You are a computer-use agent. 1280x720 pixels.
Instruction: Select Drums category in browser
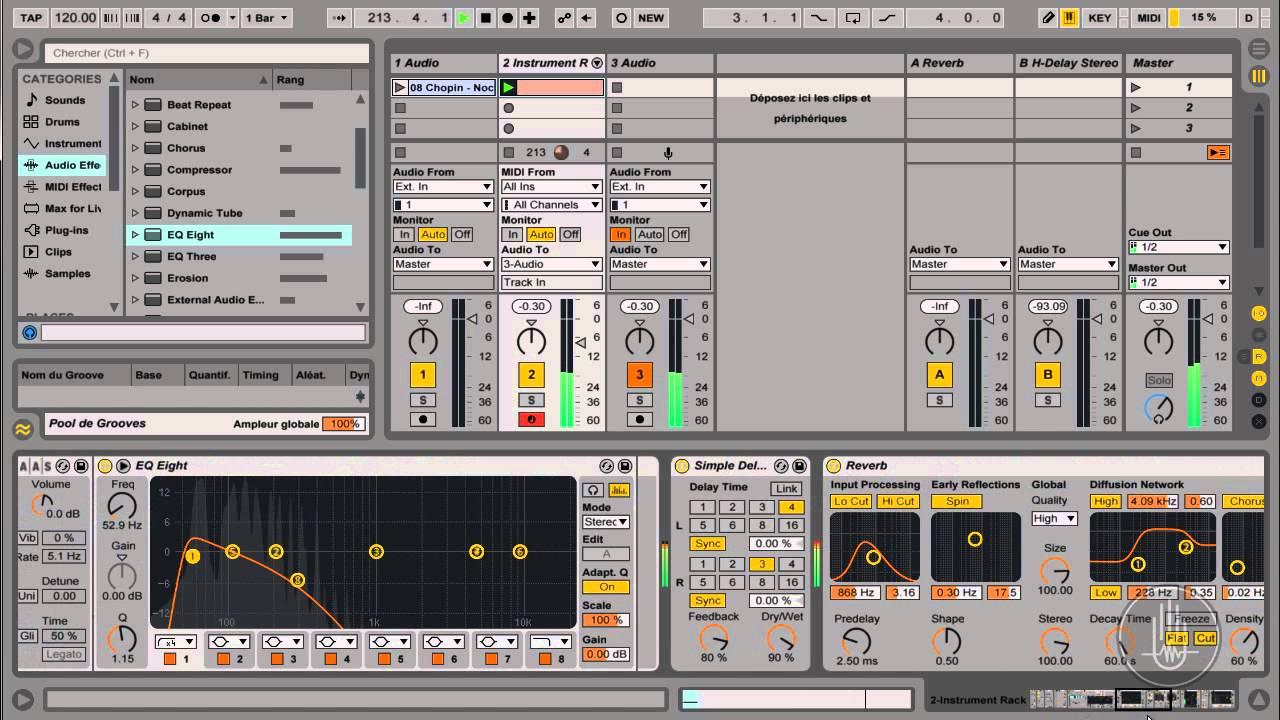pos(62,122)
